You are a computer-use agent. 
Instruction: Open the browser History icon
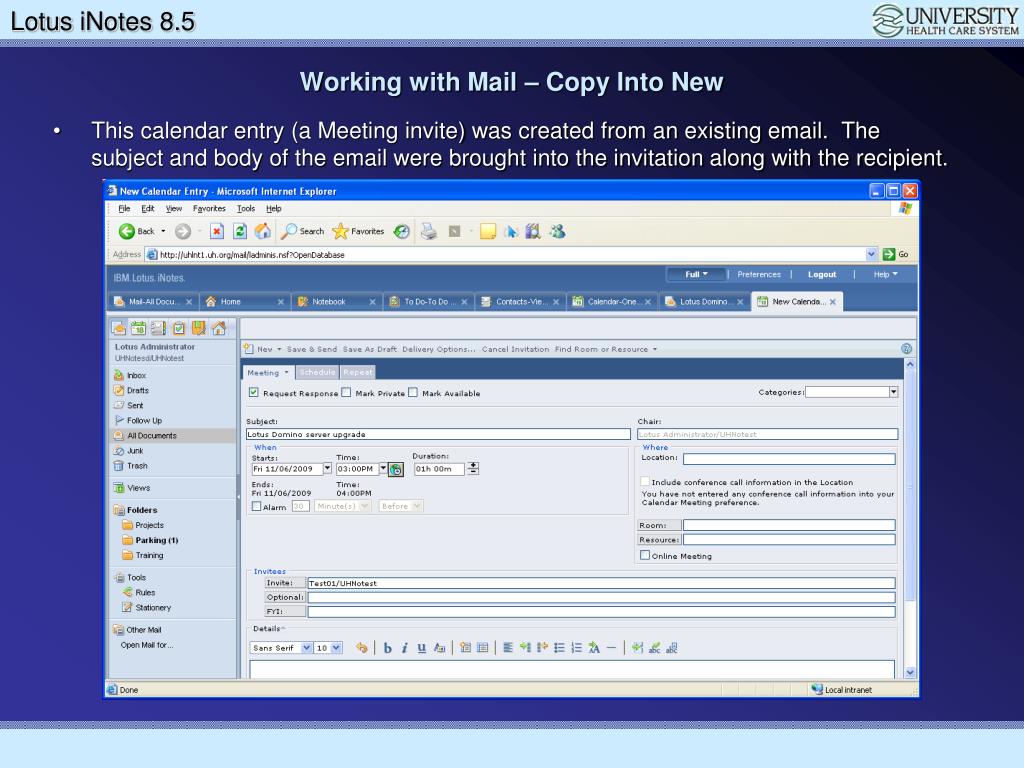402,231
